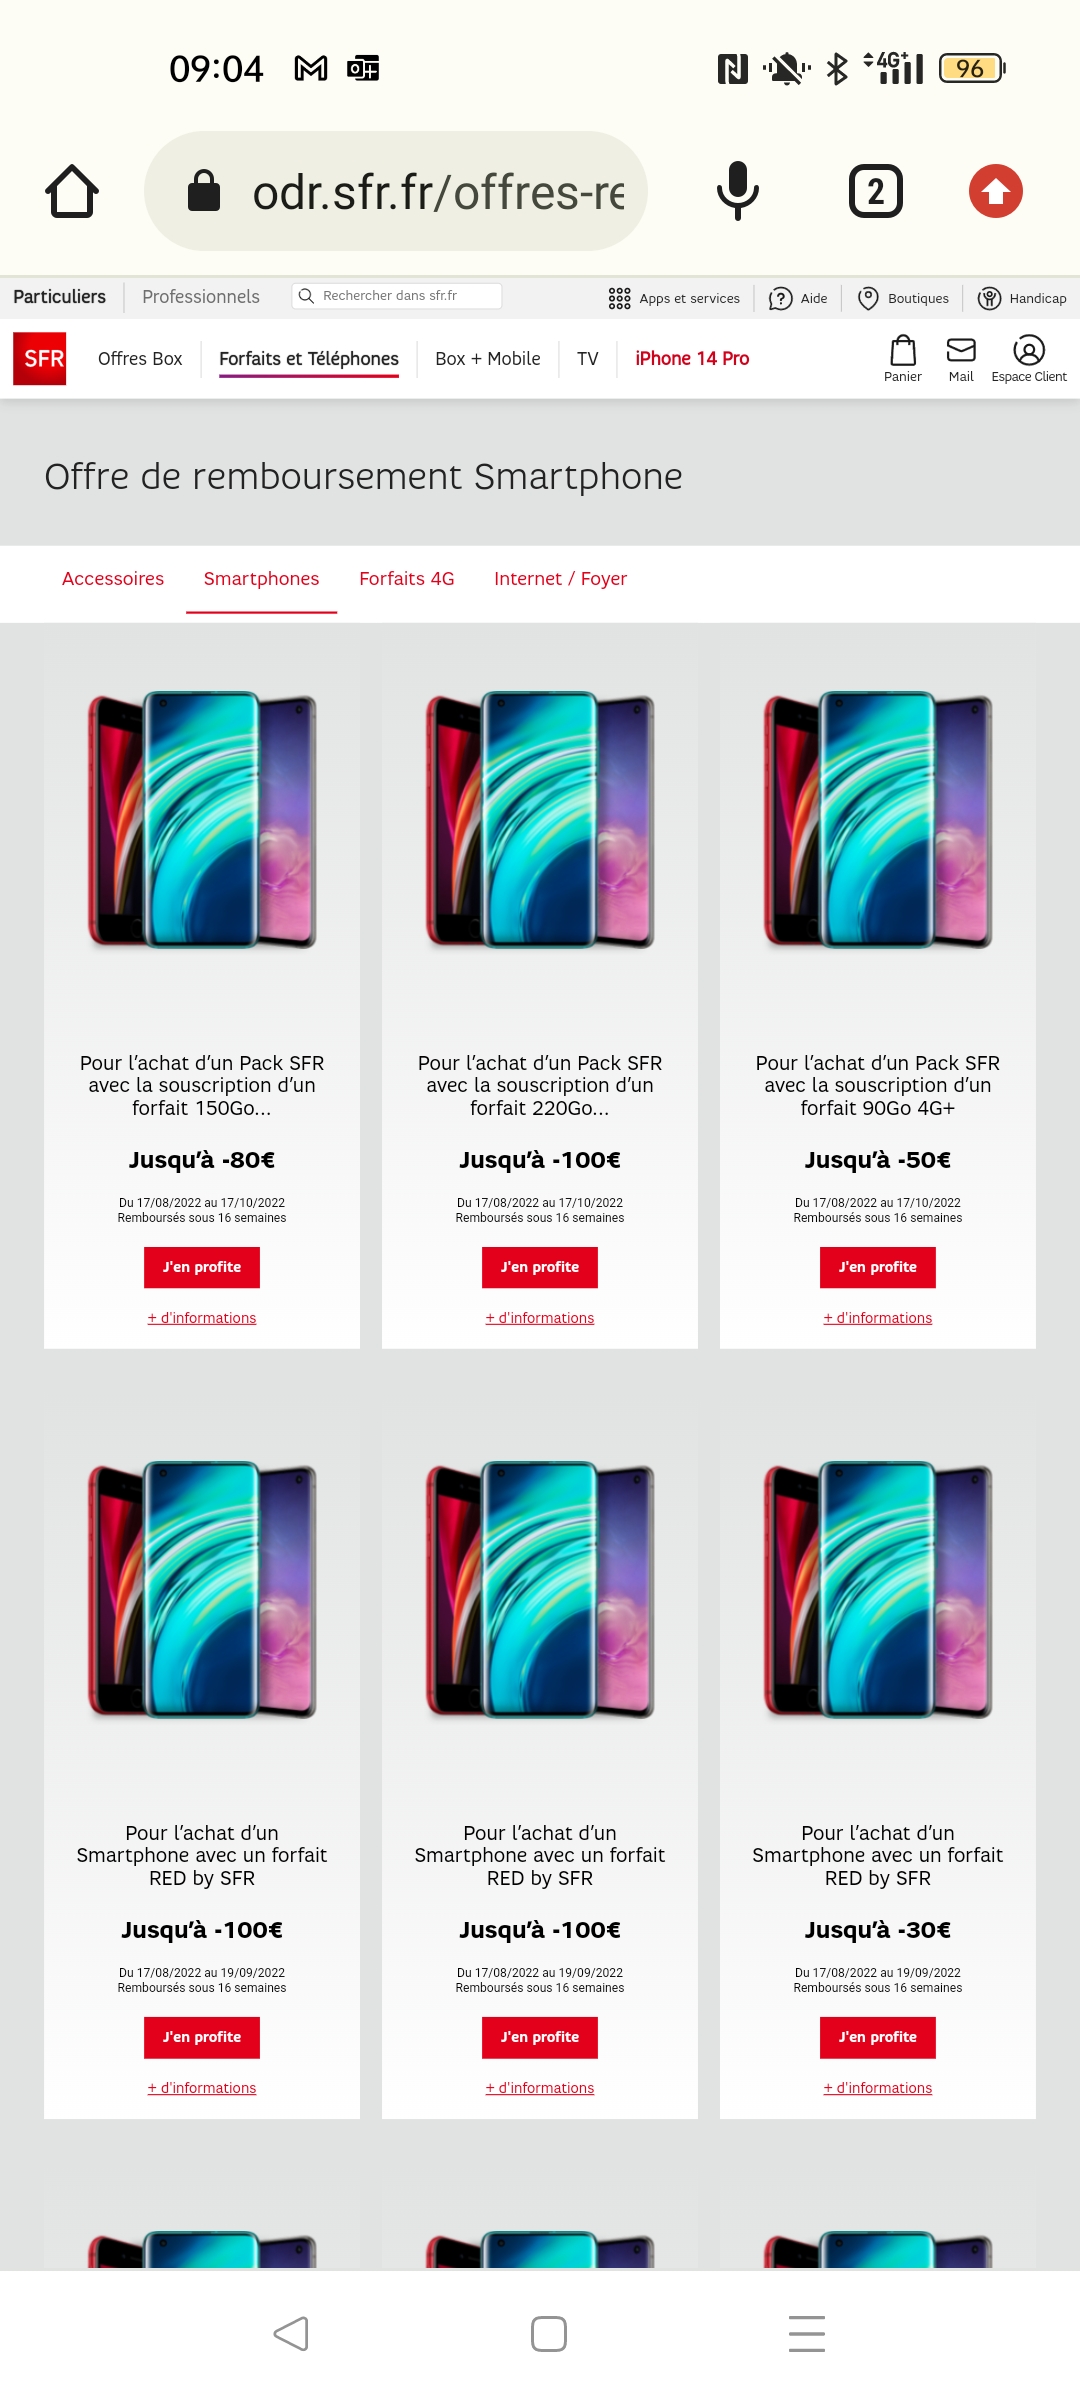Open the iPhone 14 Pro menu item

tap(692, 358)
